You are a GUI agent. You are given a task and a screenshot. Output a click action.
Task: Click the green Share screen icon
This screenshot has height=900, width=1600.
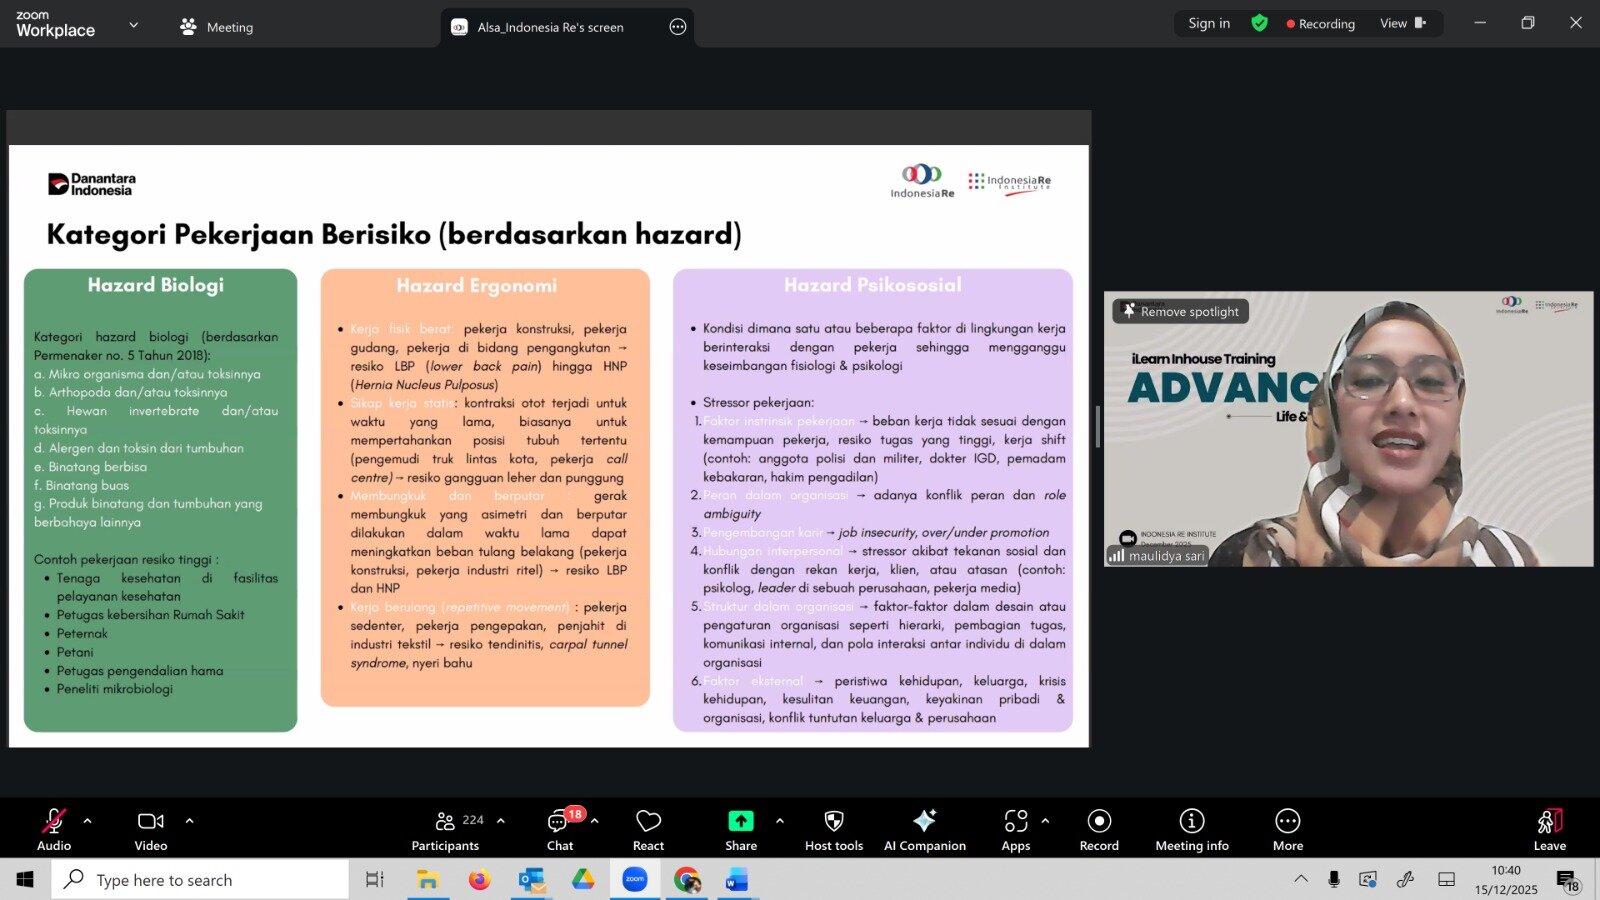click(740, 821)
